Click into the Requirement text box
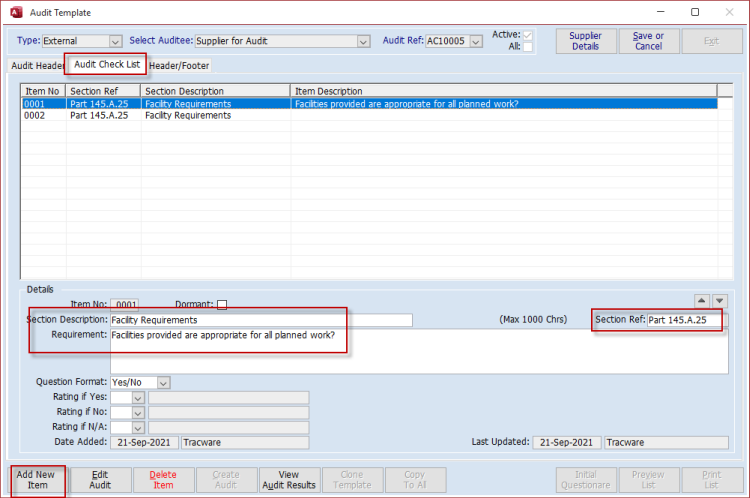 pyautogui.click(x=419, y=351)
